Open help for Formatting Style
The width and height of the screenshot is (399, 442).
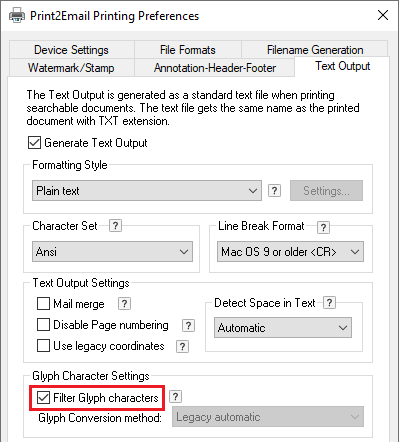[x=274, y=191]
